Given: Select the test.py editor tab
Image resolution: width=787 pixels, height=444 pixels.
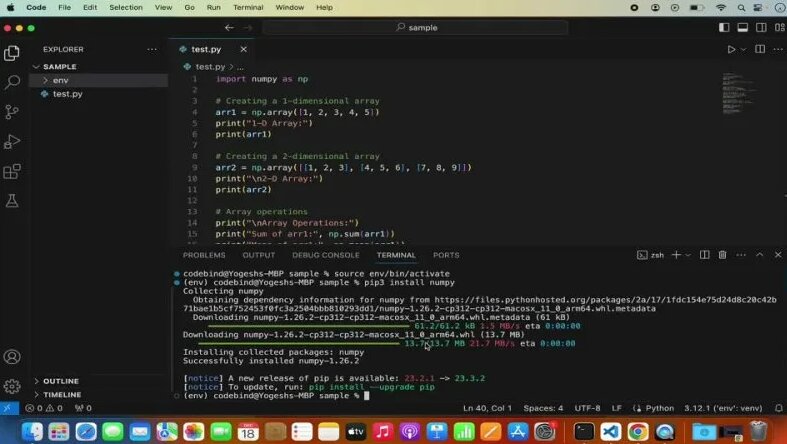Looking at the screenshot, I should pyautogui.click(x=206, y=49).
